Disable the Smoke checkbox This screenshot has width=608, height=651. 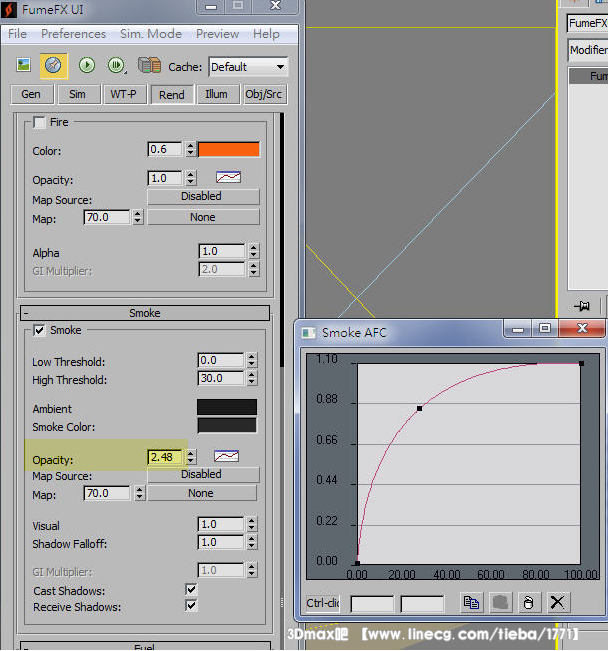point(39,330)
